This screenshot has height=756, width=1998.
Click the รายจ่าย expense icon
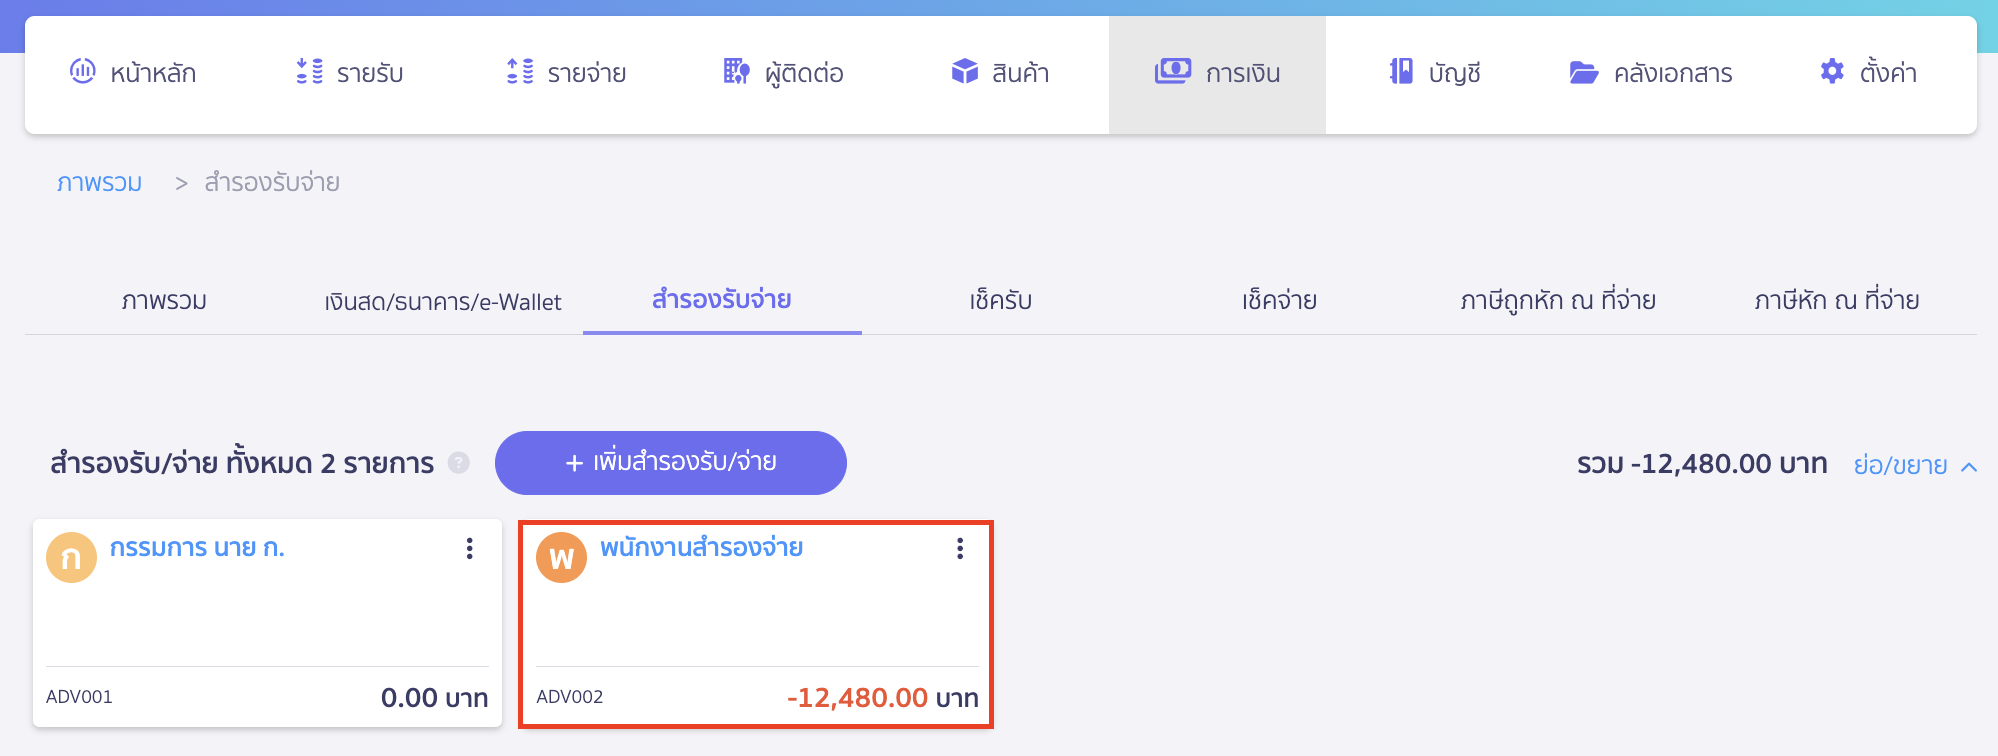pyautogui.click(x=520, y=71)
